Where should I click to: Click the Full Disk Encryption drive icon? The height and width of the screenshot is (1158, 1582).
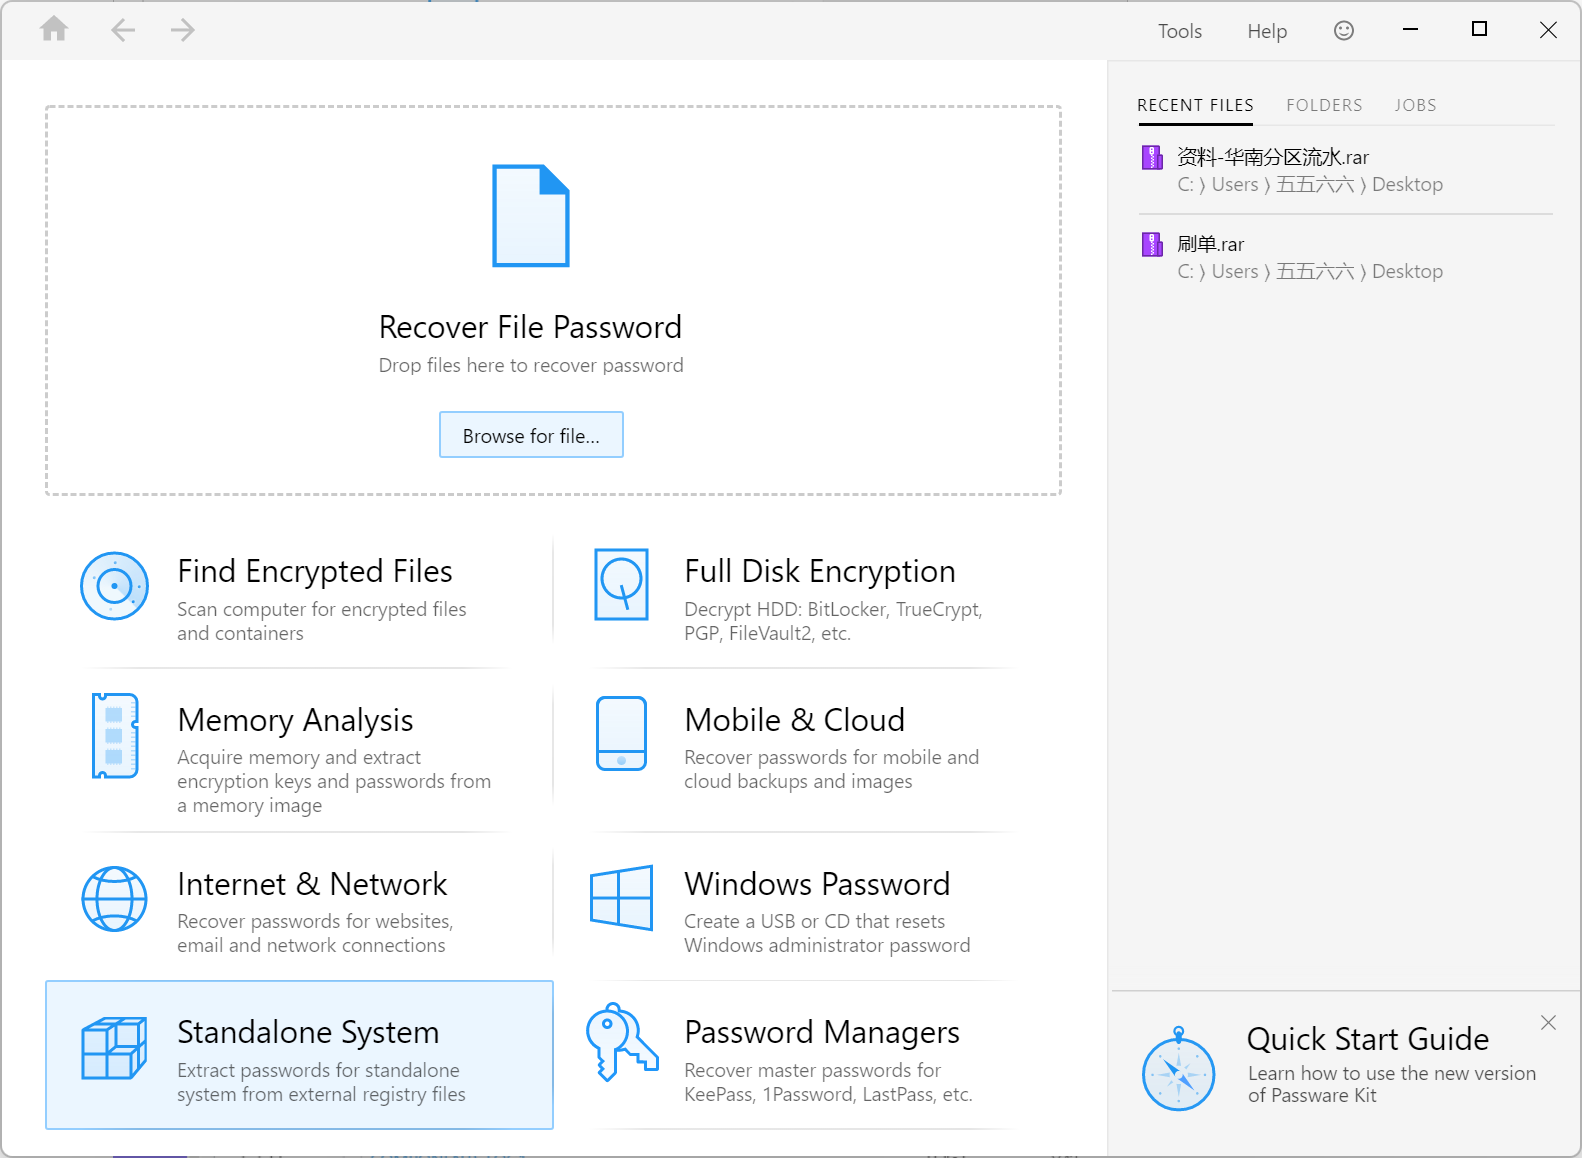622,584
